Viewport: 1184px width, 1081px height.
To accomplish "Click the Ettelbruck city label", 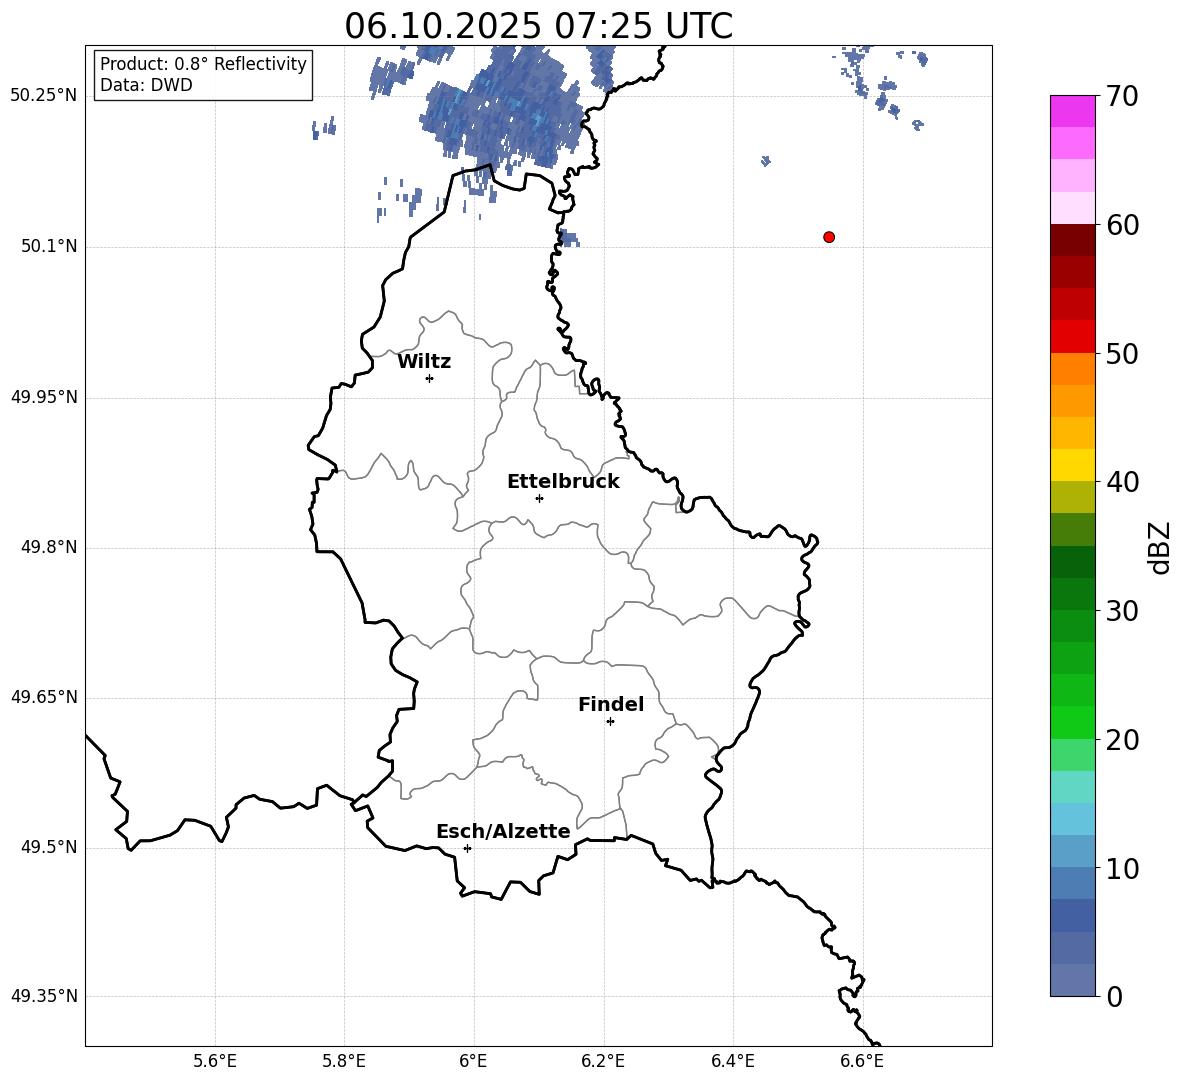I will 563,482.
